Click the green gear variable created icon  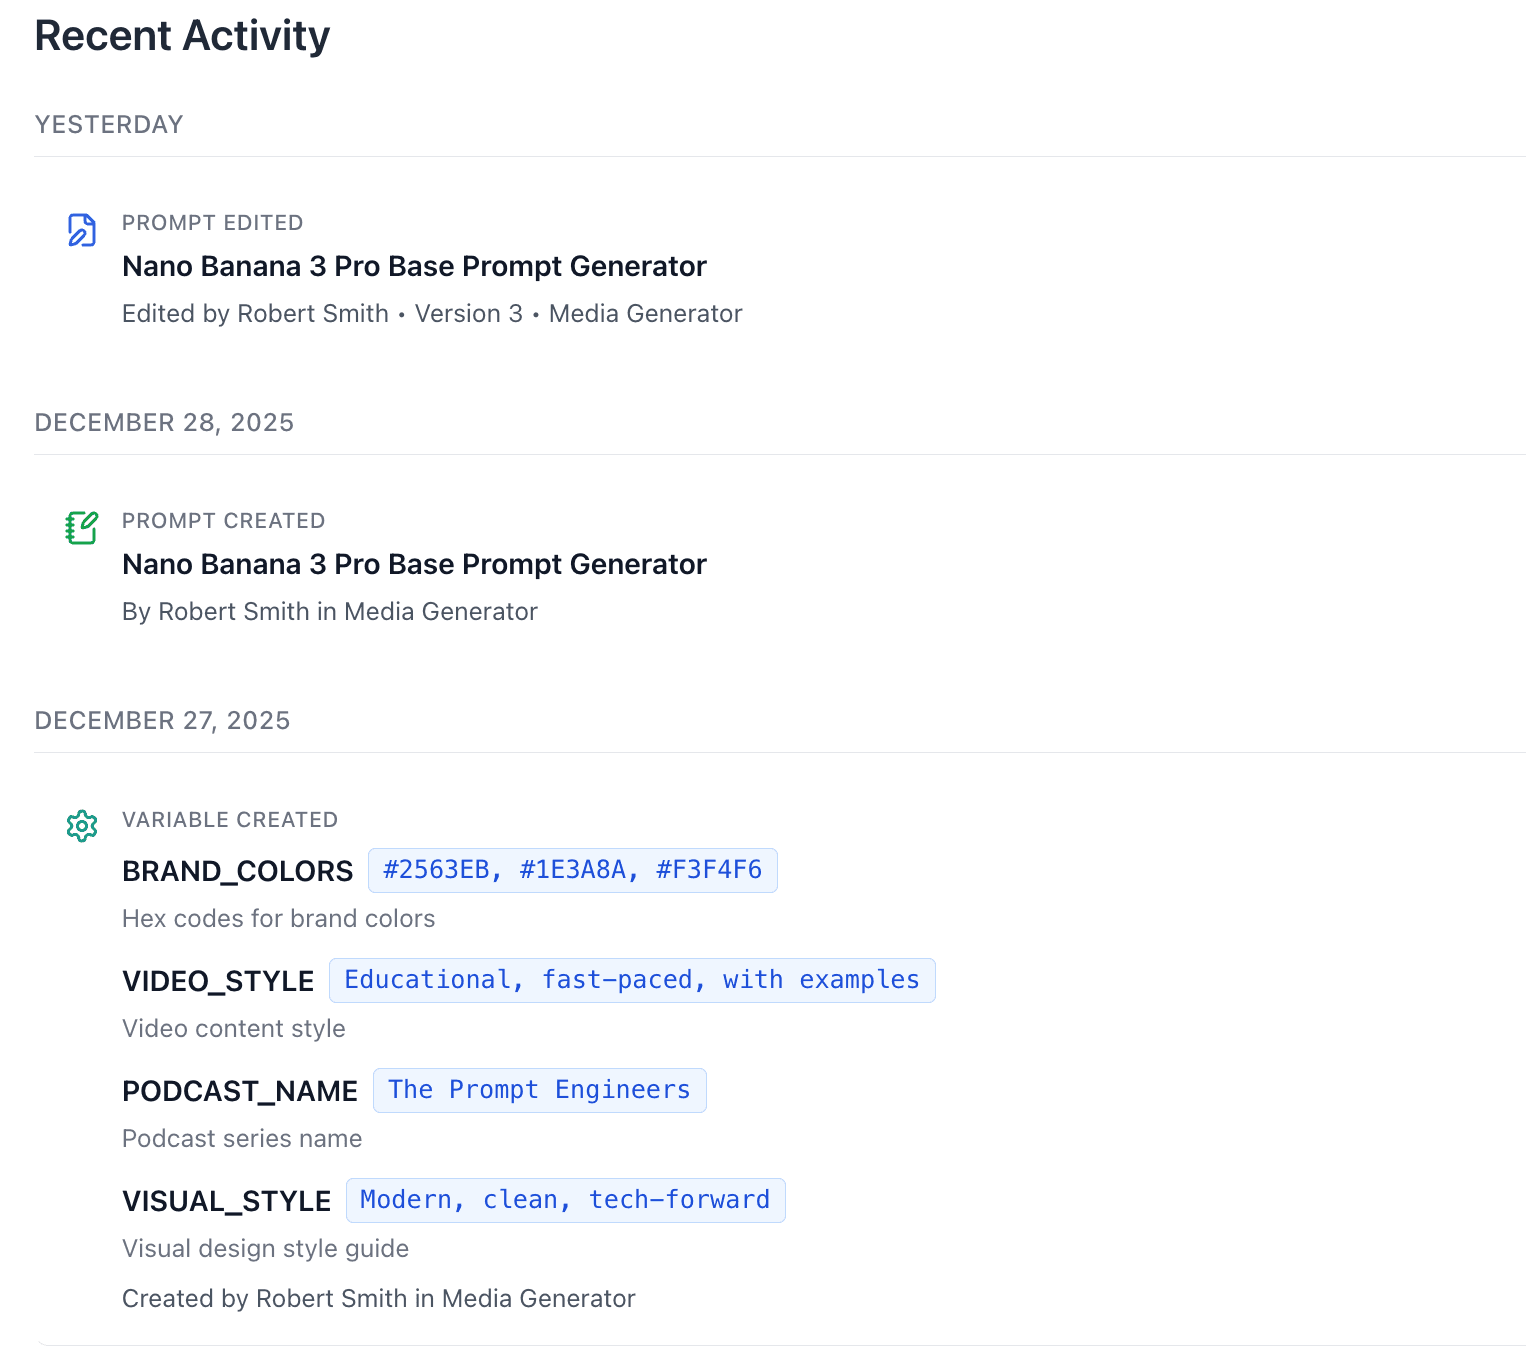(x=81, y=825)
